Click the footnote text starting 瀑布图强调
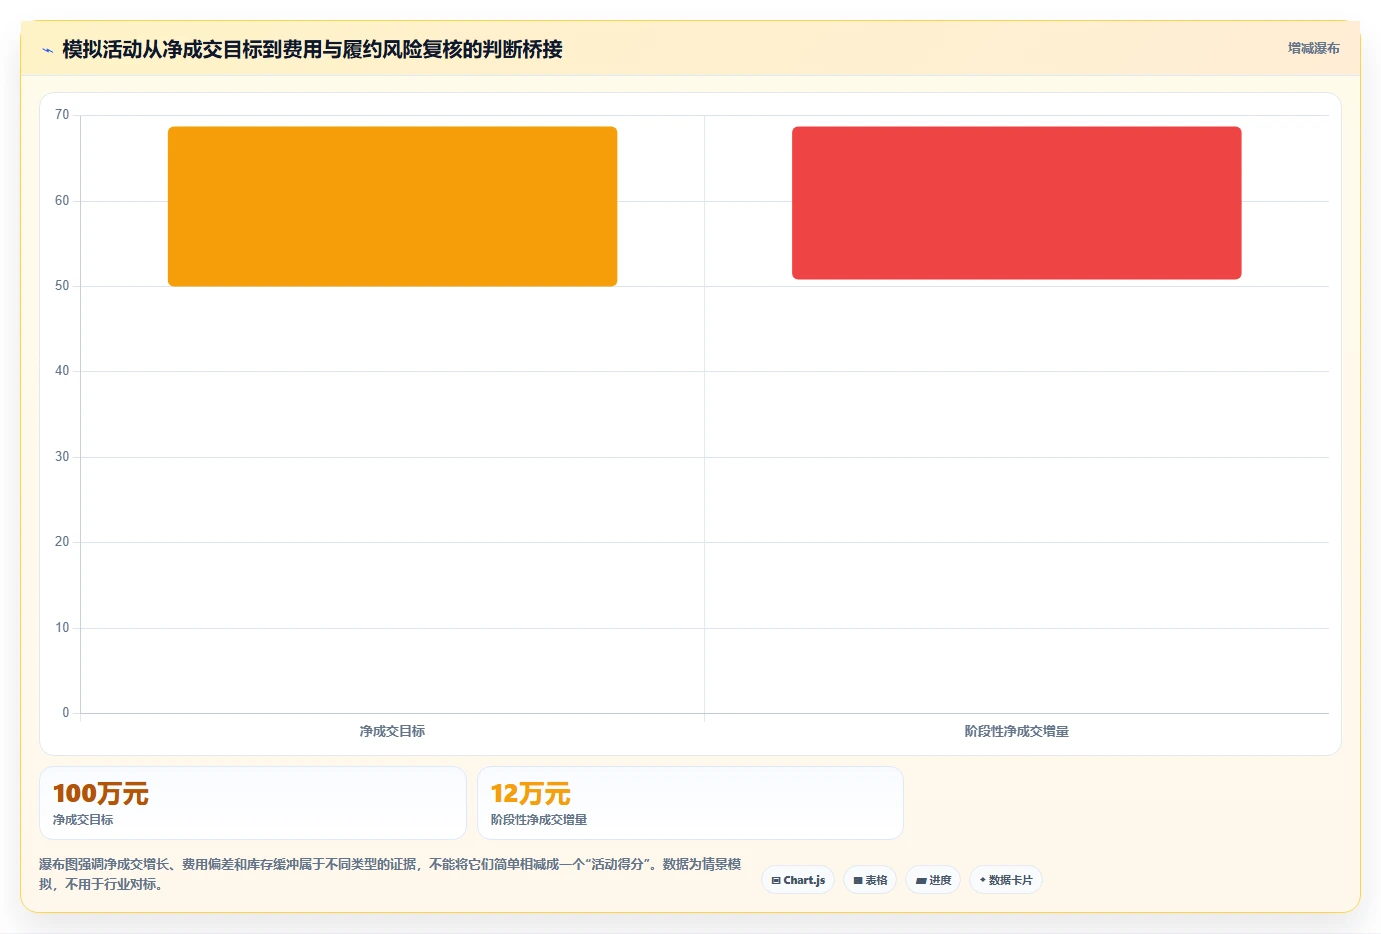This screenshot has height=934, width=1381. [x=390, y=874]
